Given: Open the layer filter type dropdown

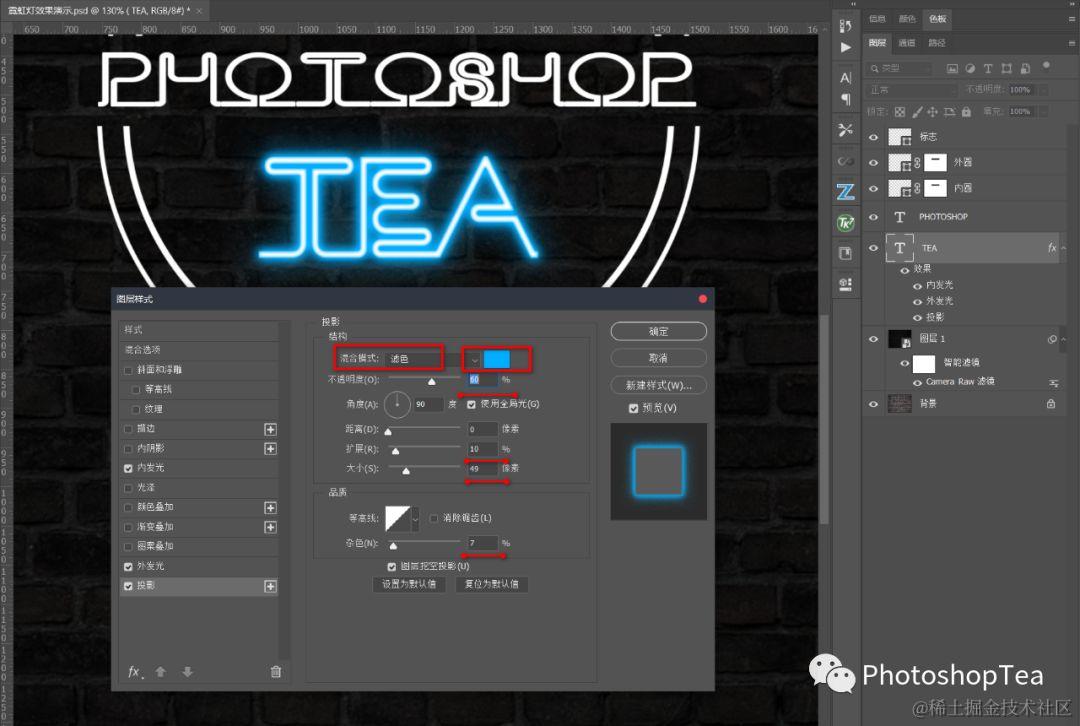Looking at the screenshot, I should pos(900,69).
